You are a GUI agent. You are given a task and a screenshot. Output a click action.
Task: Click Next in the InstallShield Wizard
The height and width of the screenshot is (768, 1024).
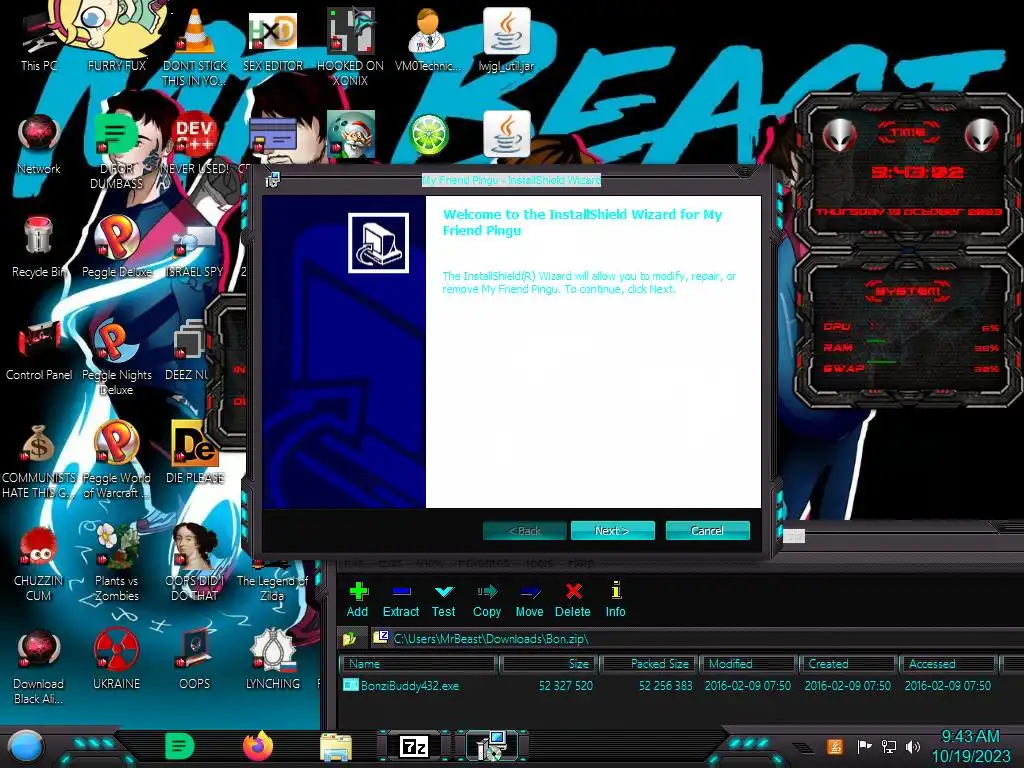pos(613,531)
